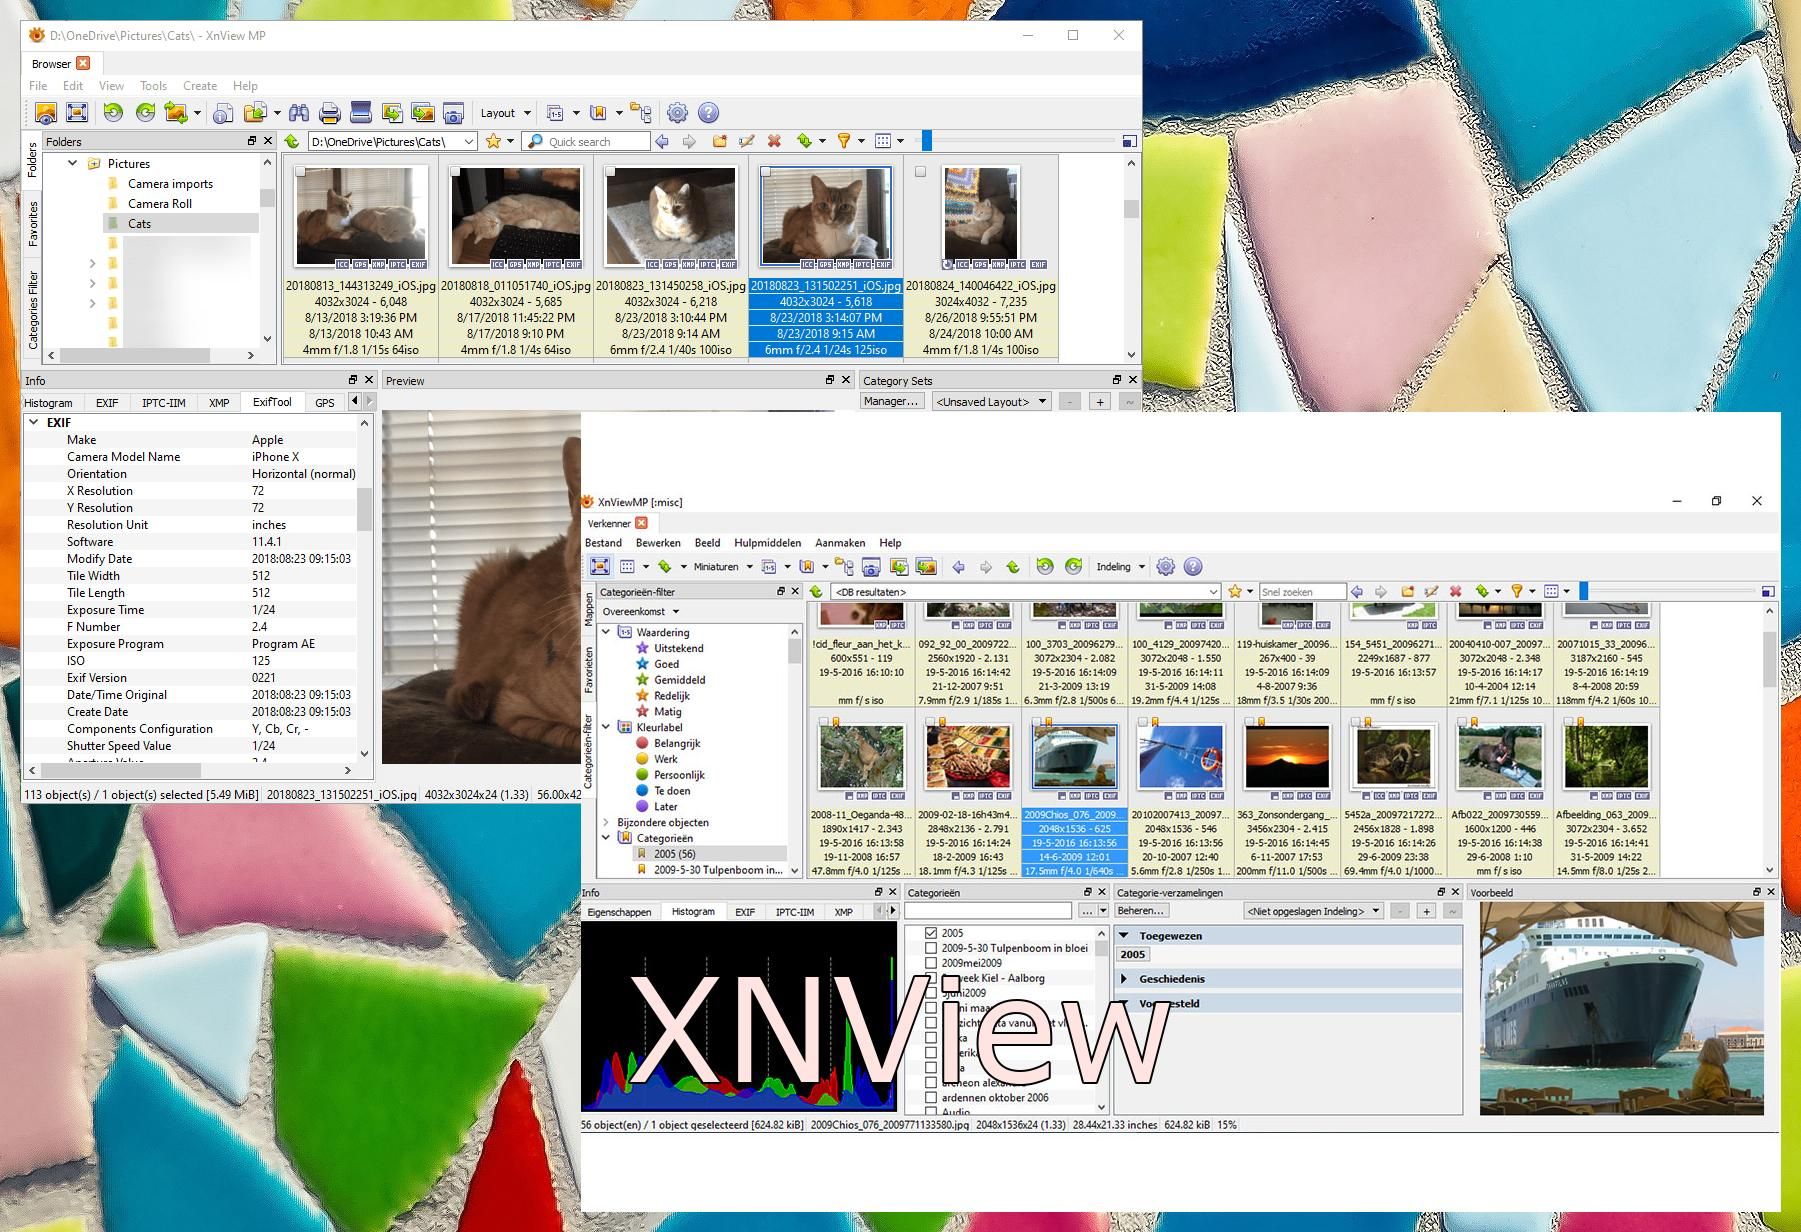Check the 2009-5-30 Tulpenboom in bloei category
Viewport: 1801px width, 1232px height.
click(x=931, y=948)
